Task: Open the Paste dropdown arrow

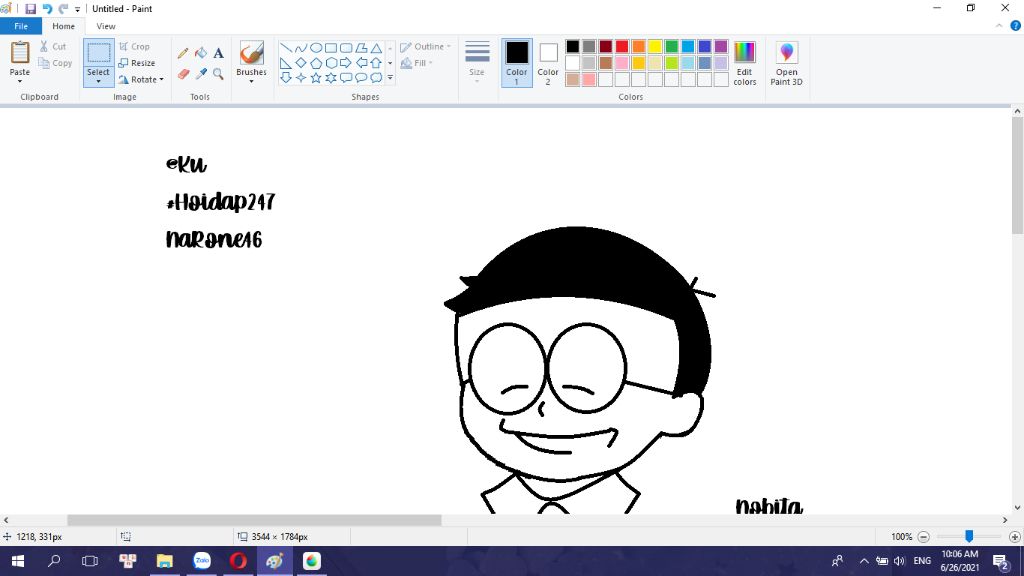Action: point(20,81)
